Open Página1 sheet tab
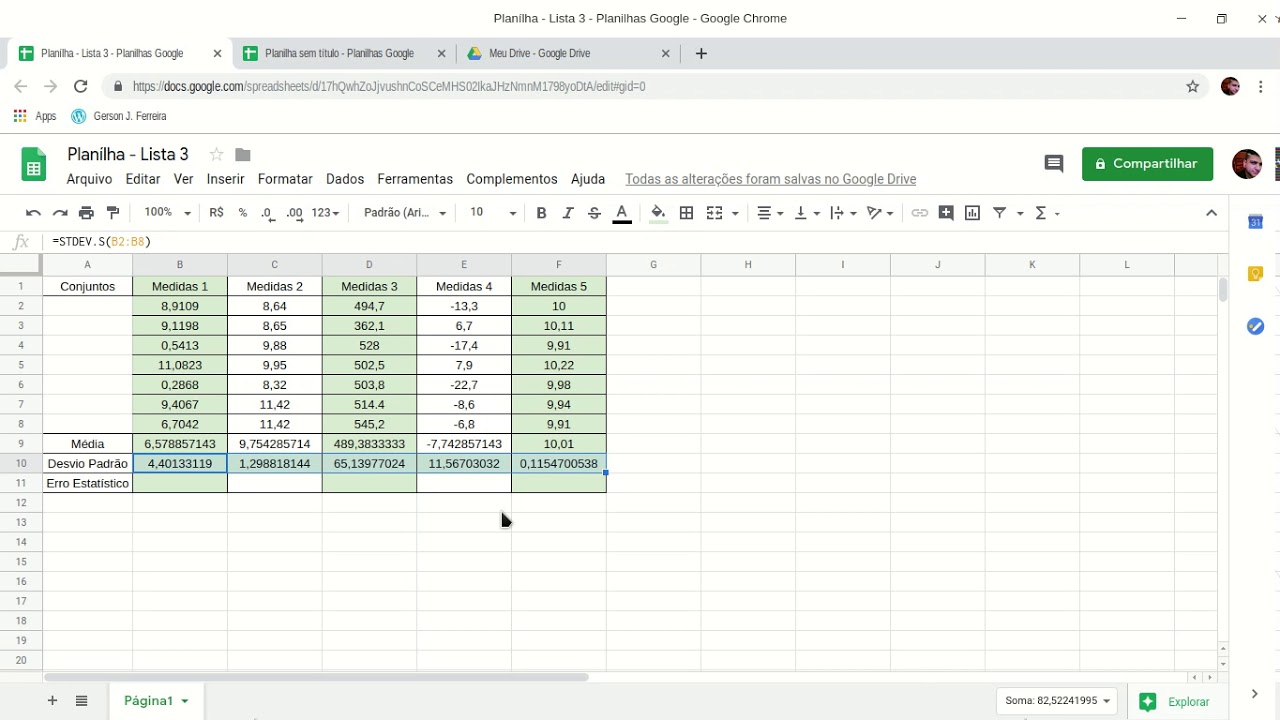The image size is (1280, 720). [155, 701]
